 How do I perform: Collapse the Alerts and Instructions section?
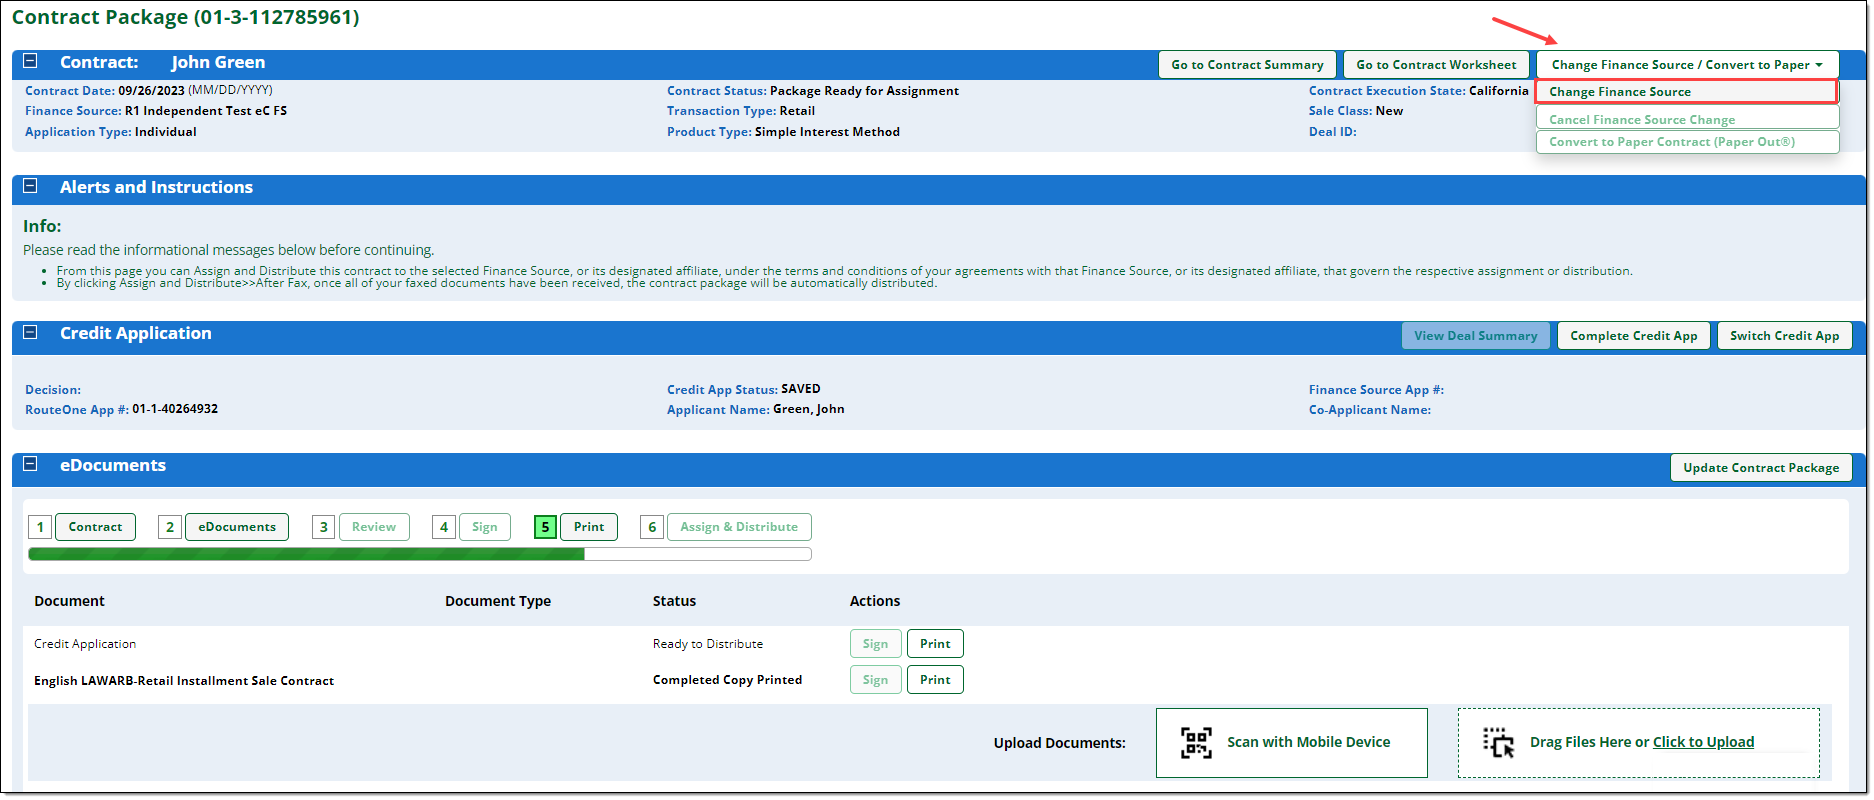(30, 186)
